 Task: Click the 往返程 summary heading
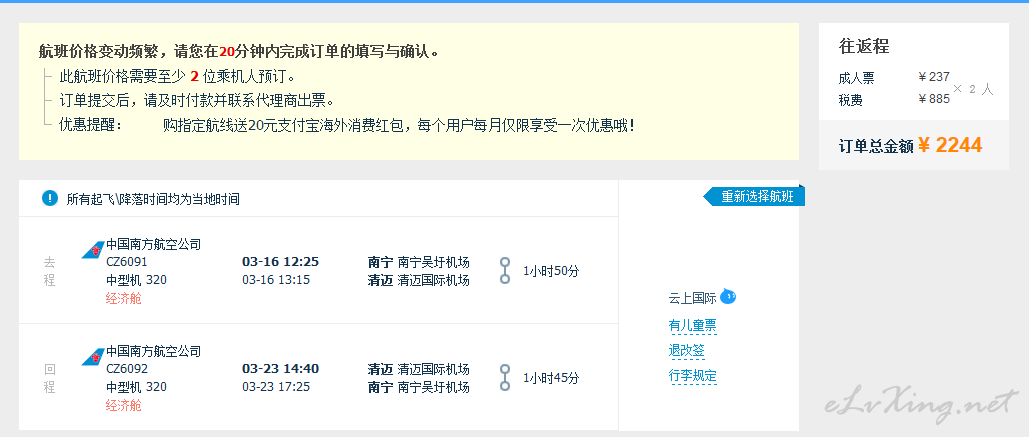click(x=864, y=47)
